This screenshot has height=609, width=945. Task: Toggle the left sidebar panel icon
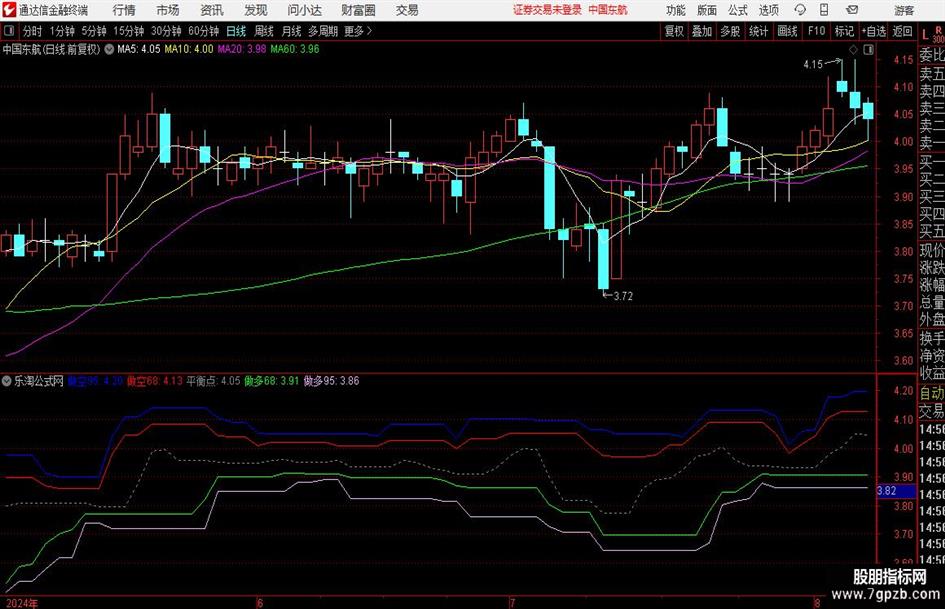pos(8,31)
